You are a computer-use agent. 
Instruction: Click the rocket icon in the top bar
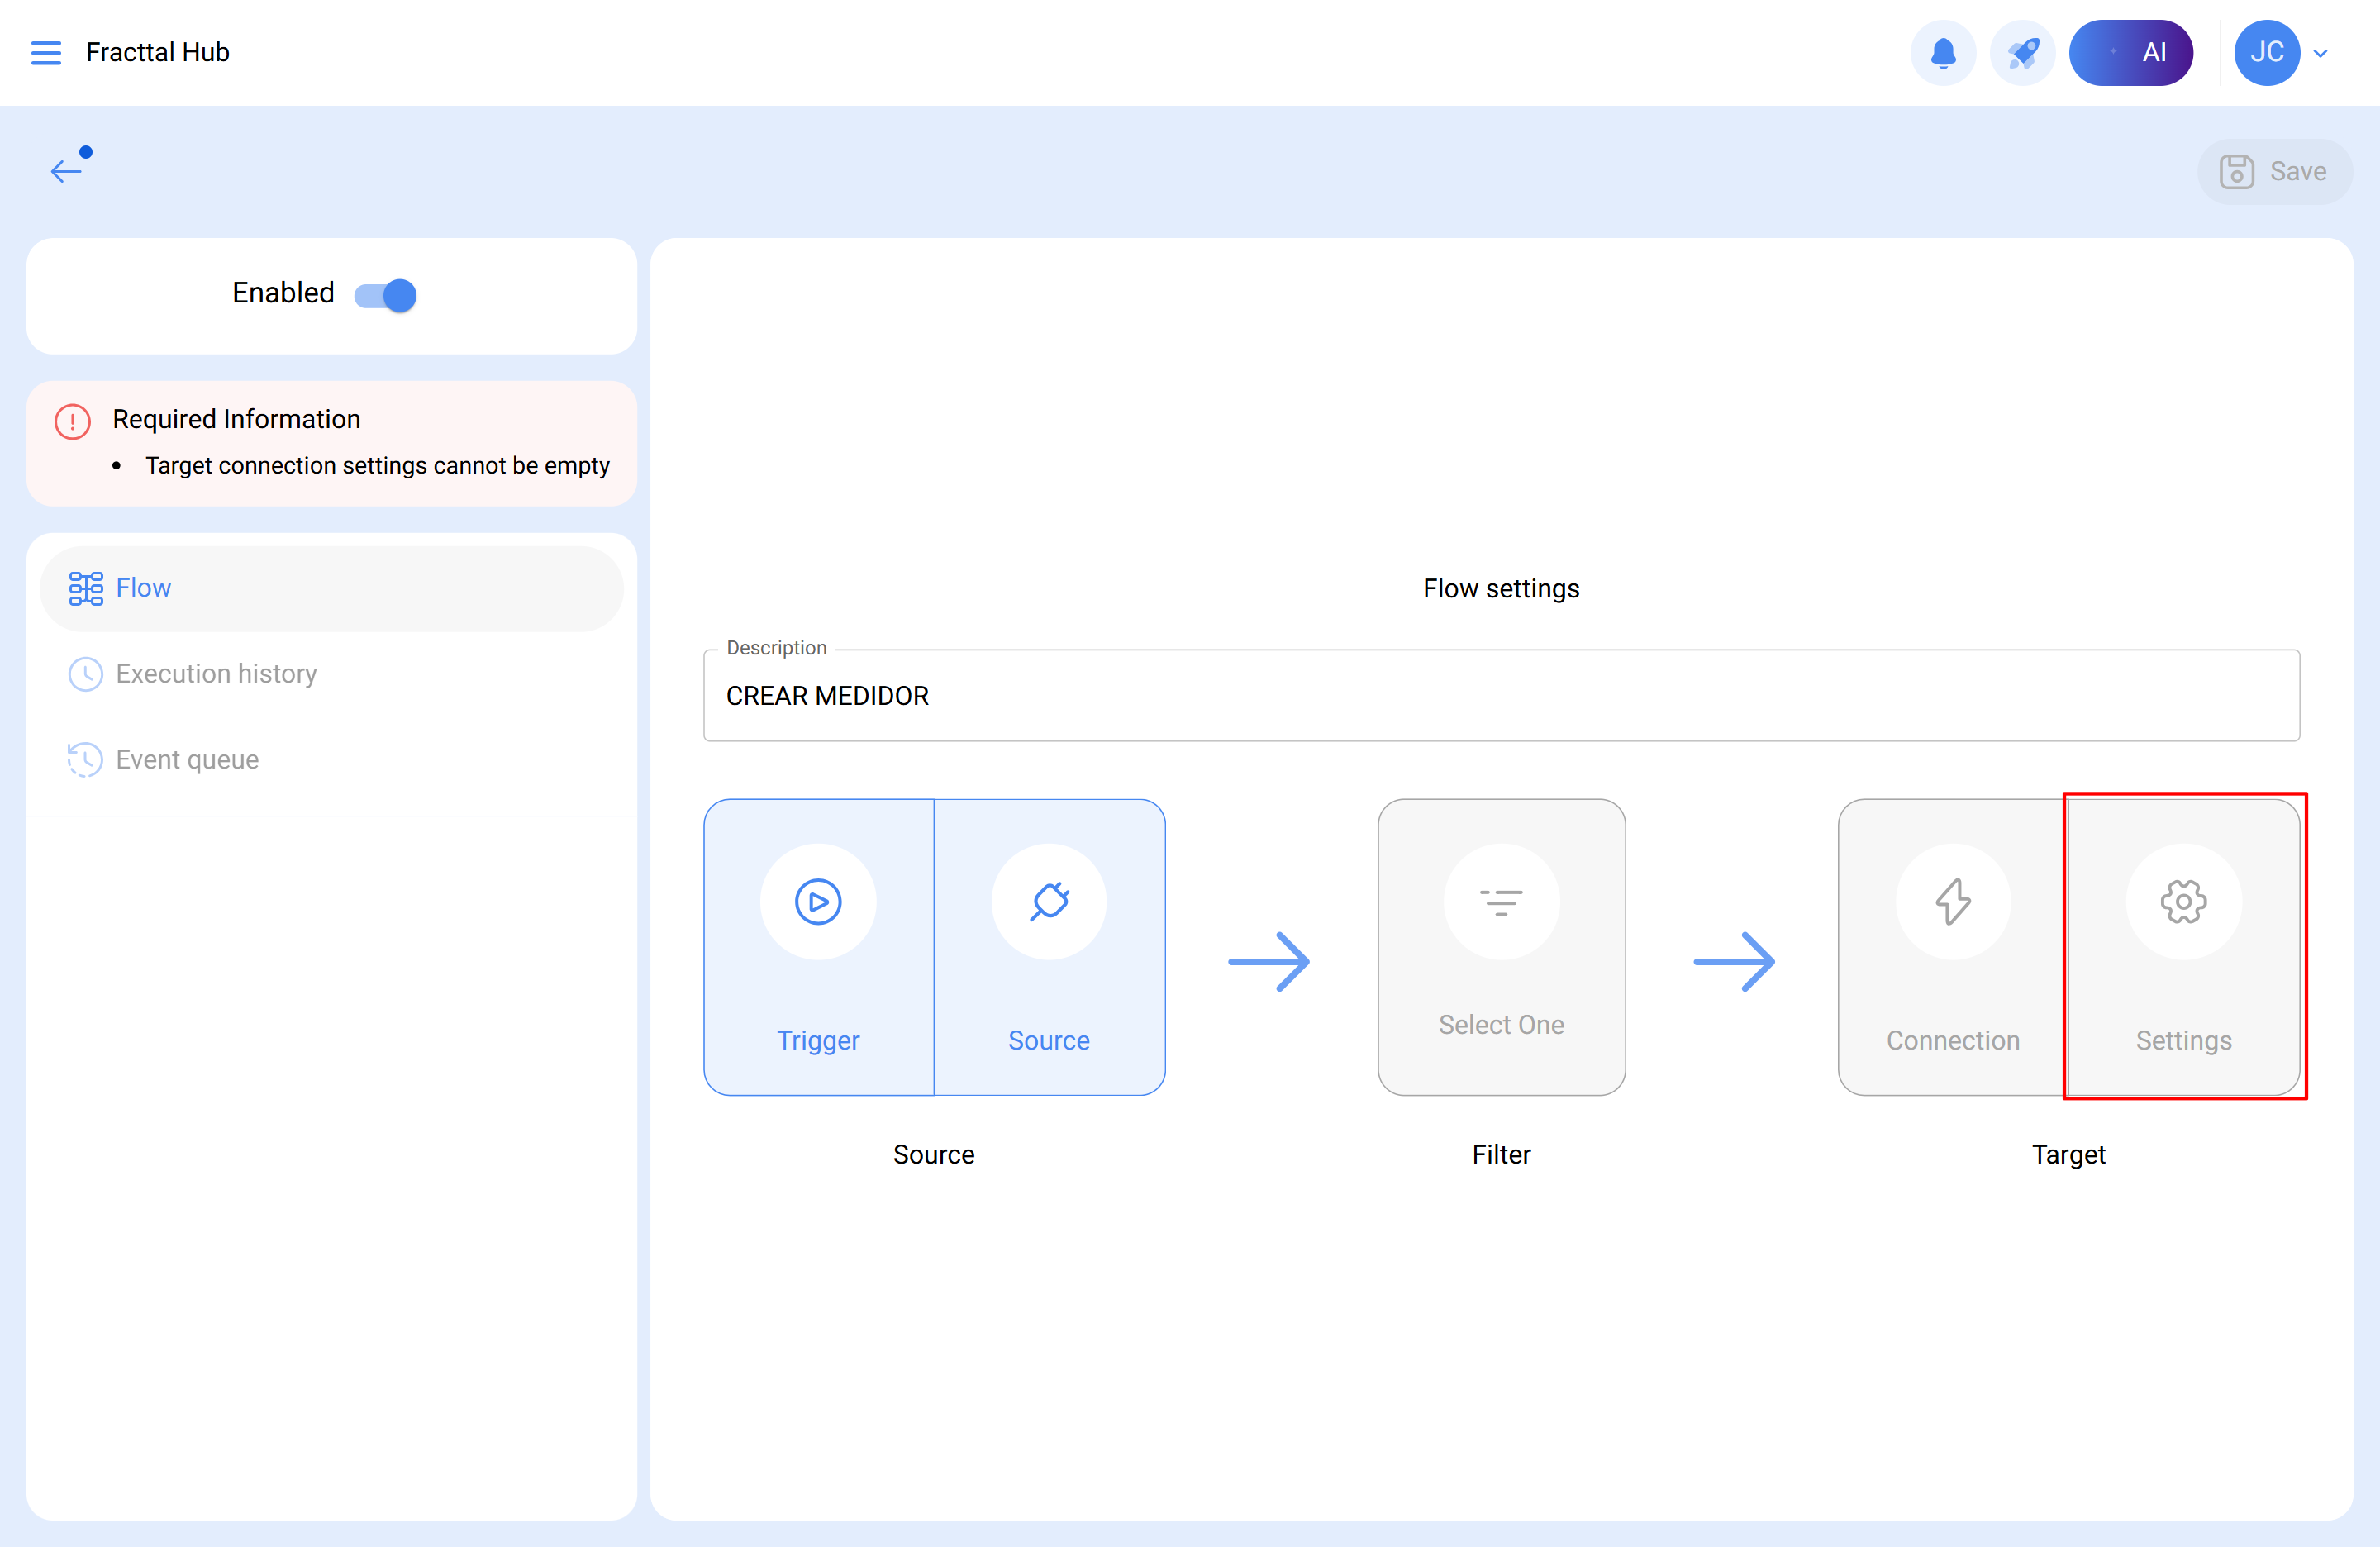[x=2022, y=52]
